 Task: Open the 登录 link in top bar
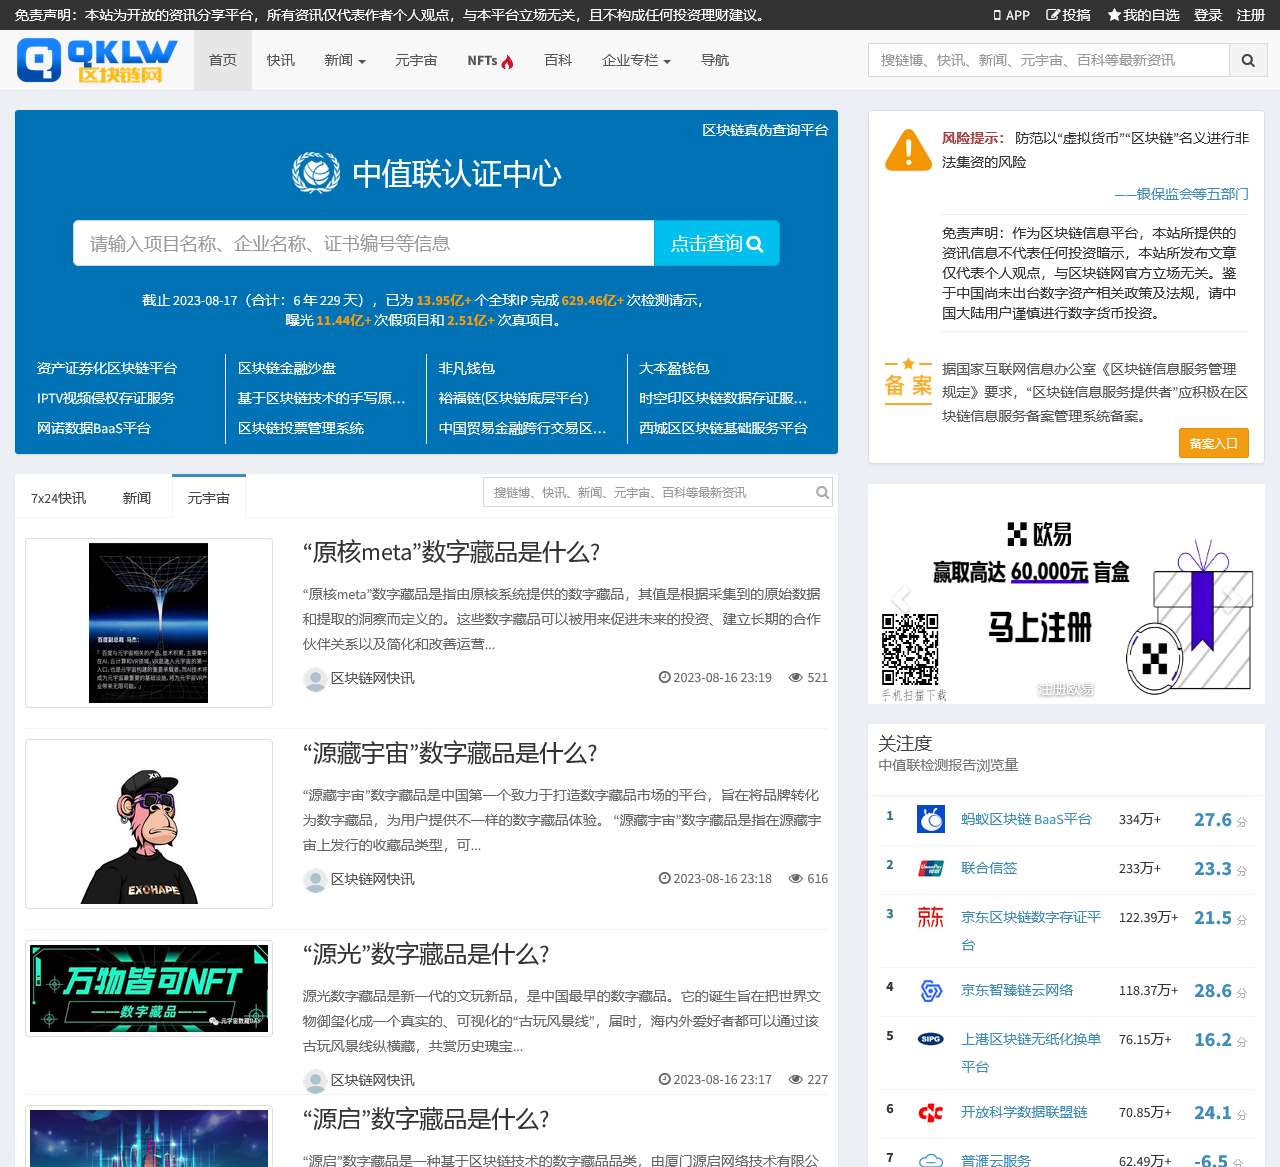pos(1207,15)
